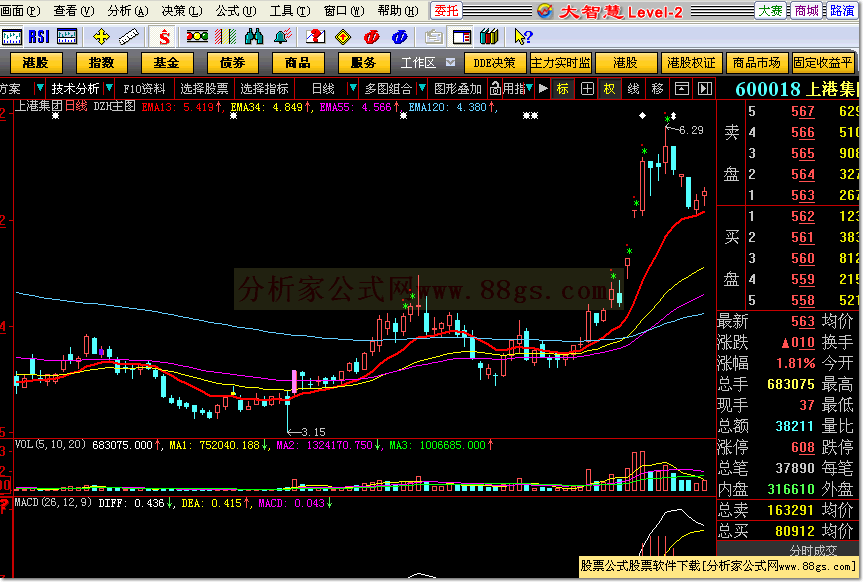Toggle the 移 move button

coord(657,88)
